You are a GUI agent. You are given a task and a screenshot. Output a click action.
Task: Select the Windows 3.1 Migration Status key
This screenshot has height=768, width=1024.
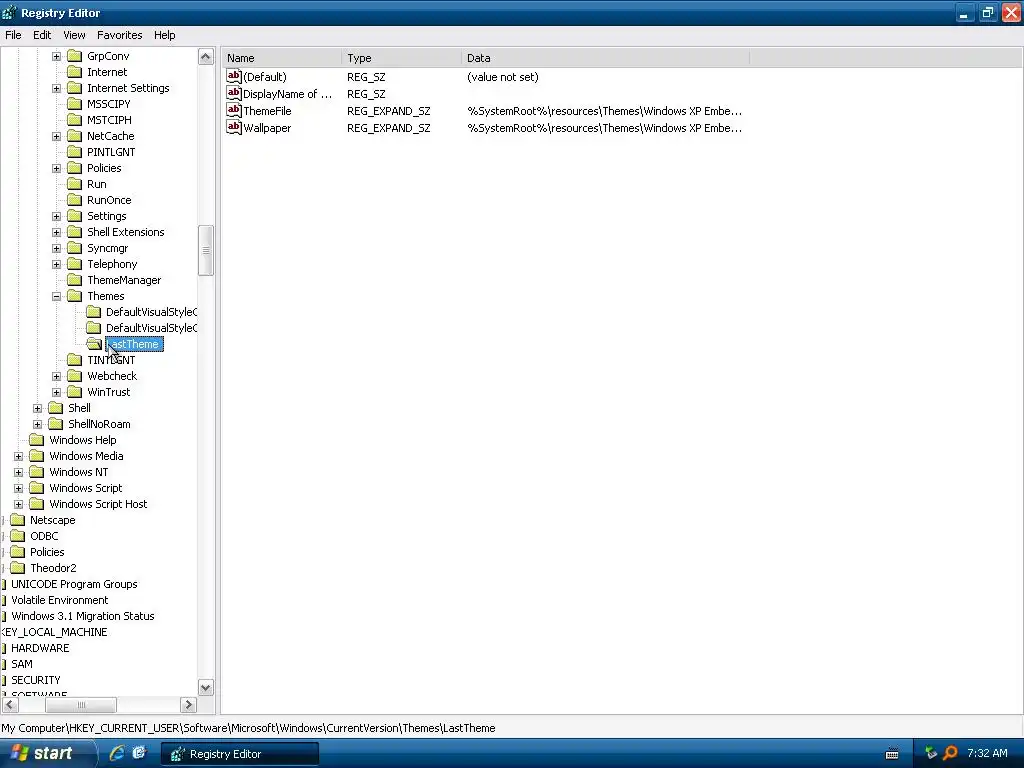[82, 616]
